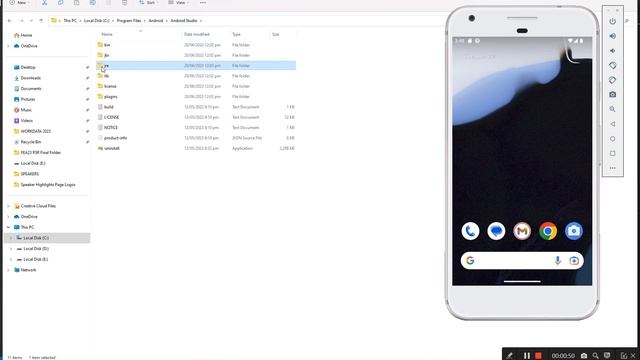Select the uninstall application file
The image size is (640, 360).
pyautogui.click(x=112, y=148)
